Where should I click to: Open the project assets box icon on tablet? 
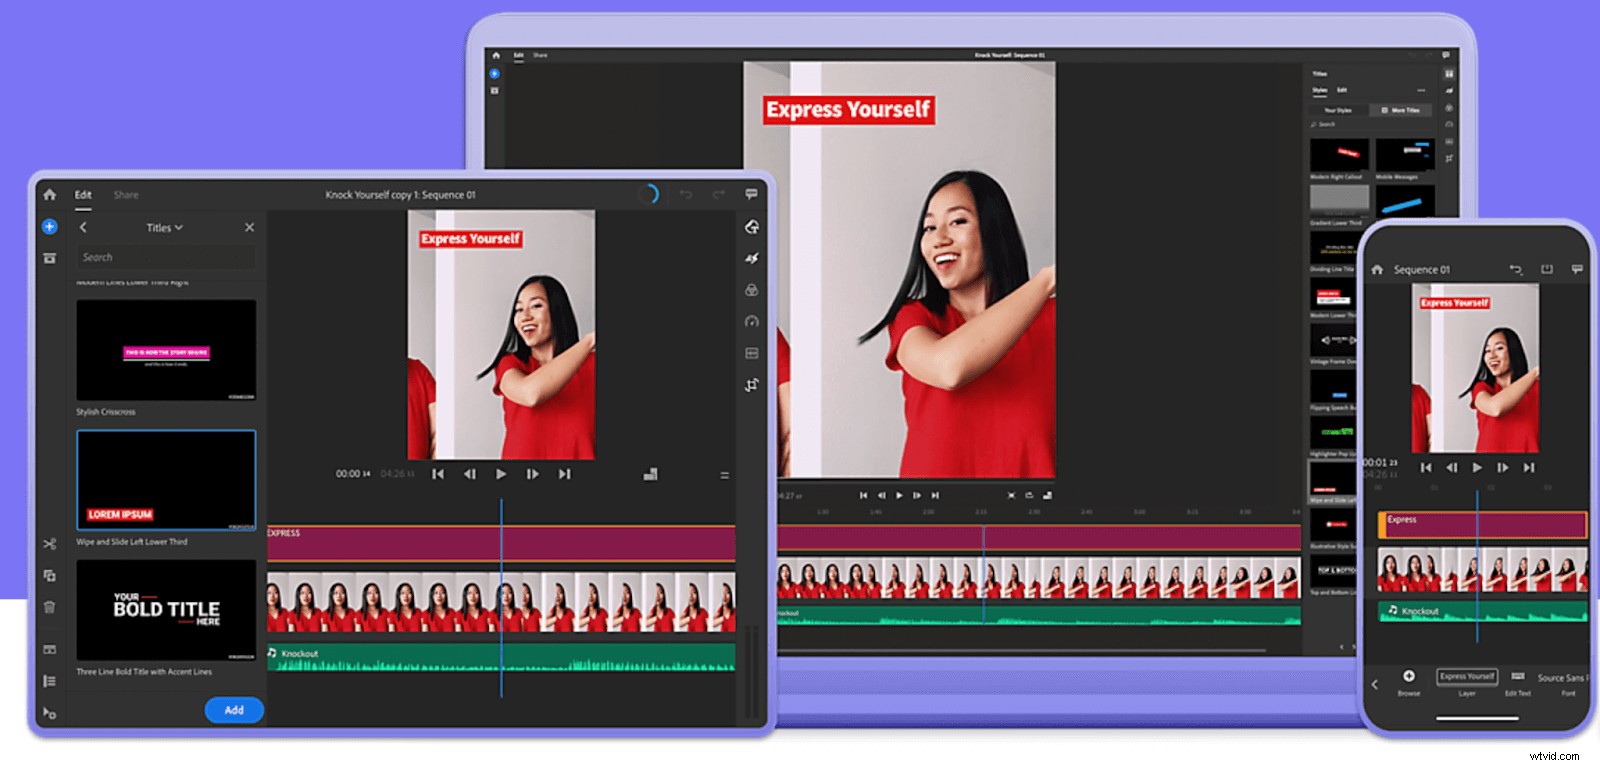pyautogui.click(x=49, y=258)
